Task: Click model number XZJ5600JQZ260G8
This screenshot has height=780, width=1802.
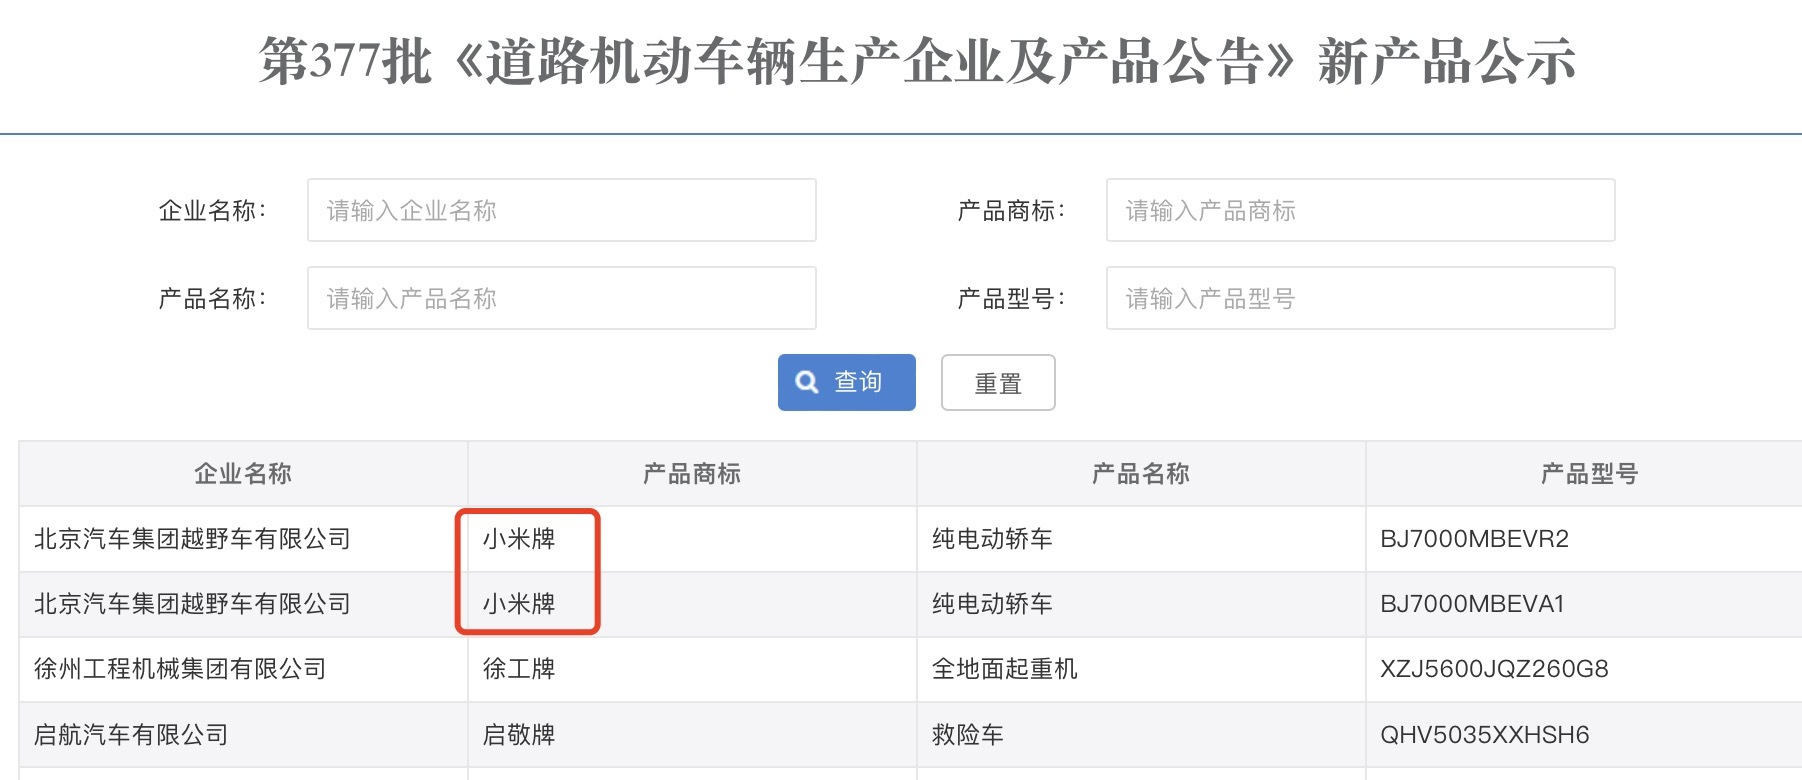Action: click(1494, 669)
